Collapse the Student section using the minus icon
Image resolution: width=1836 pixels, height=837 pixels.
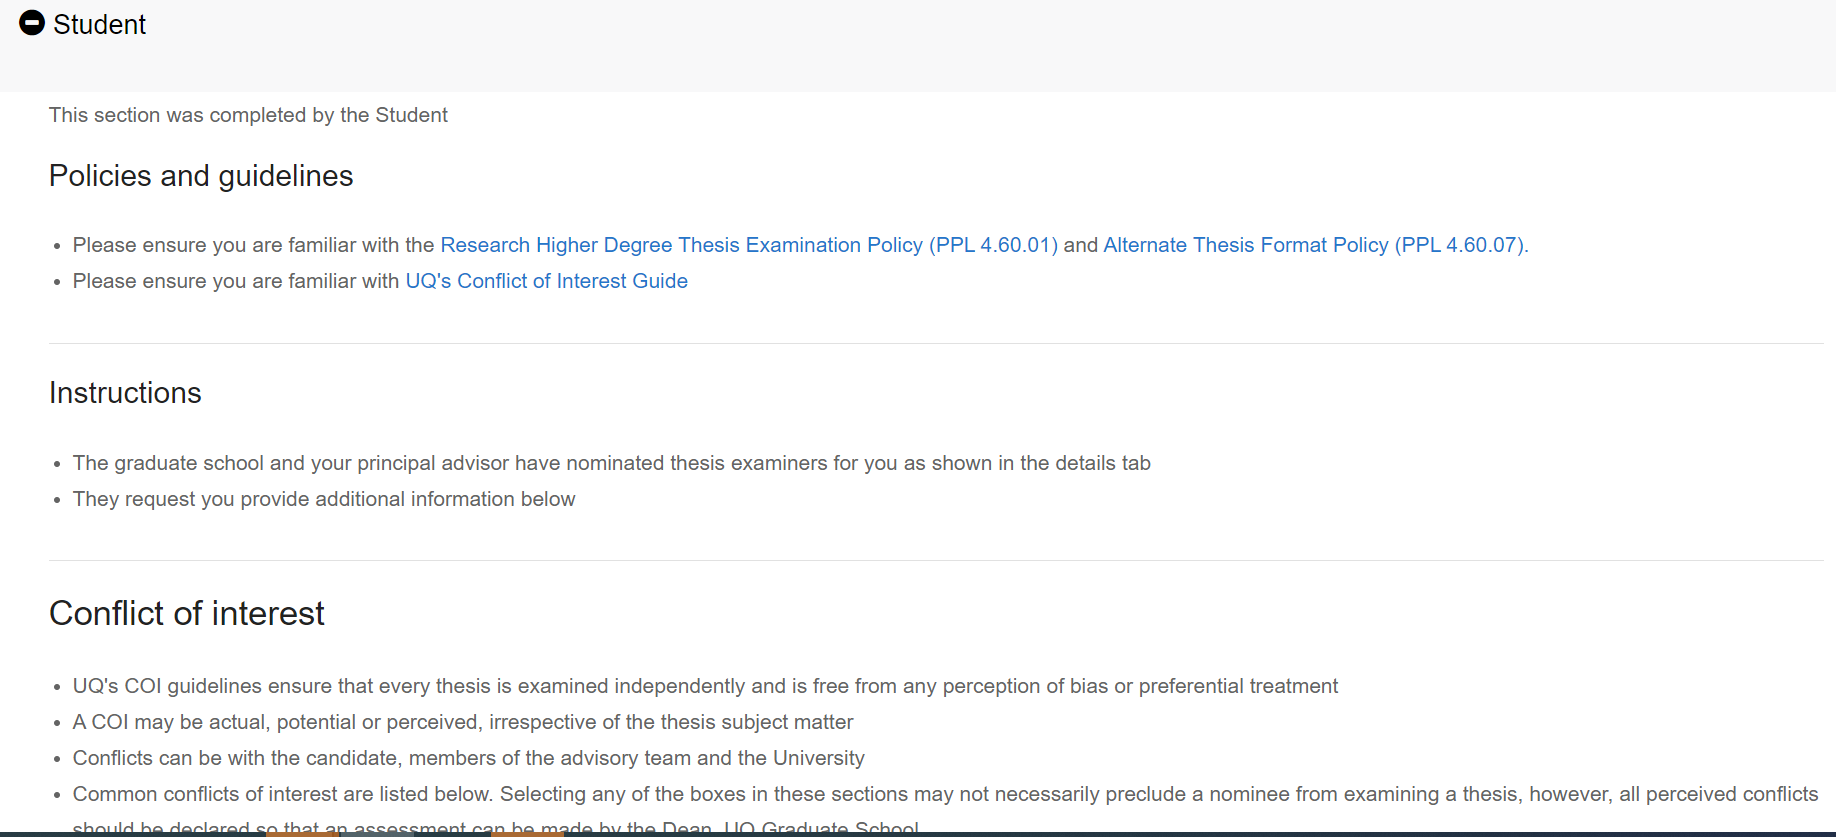click(32, 23)
